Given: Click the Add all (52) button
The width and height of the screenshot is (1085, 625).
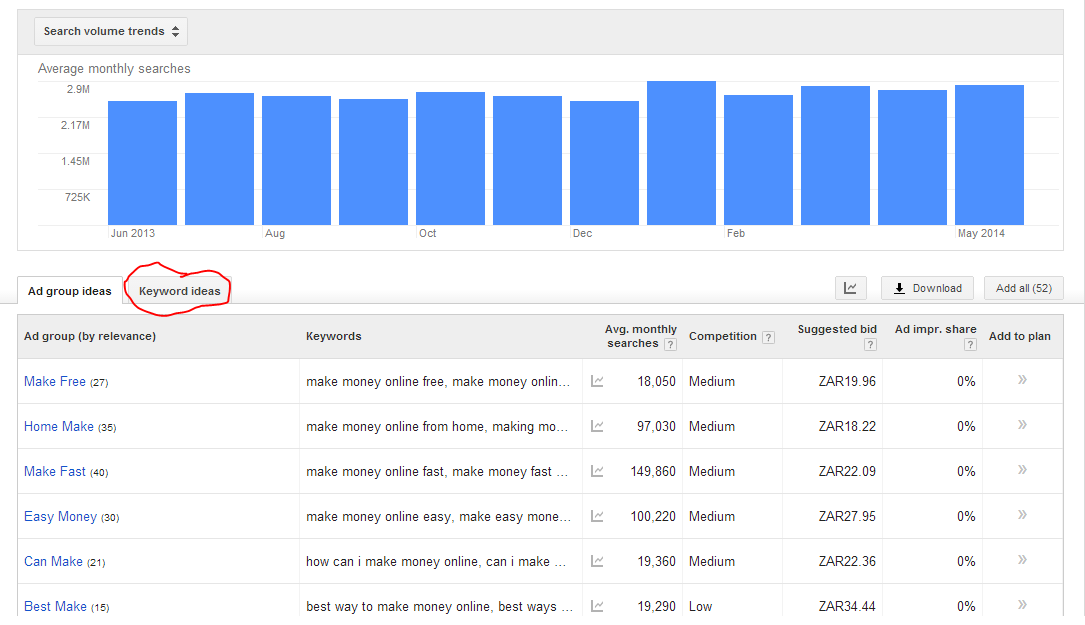Looking at the screenshot, I should point(1023,288).
